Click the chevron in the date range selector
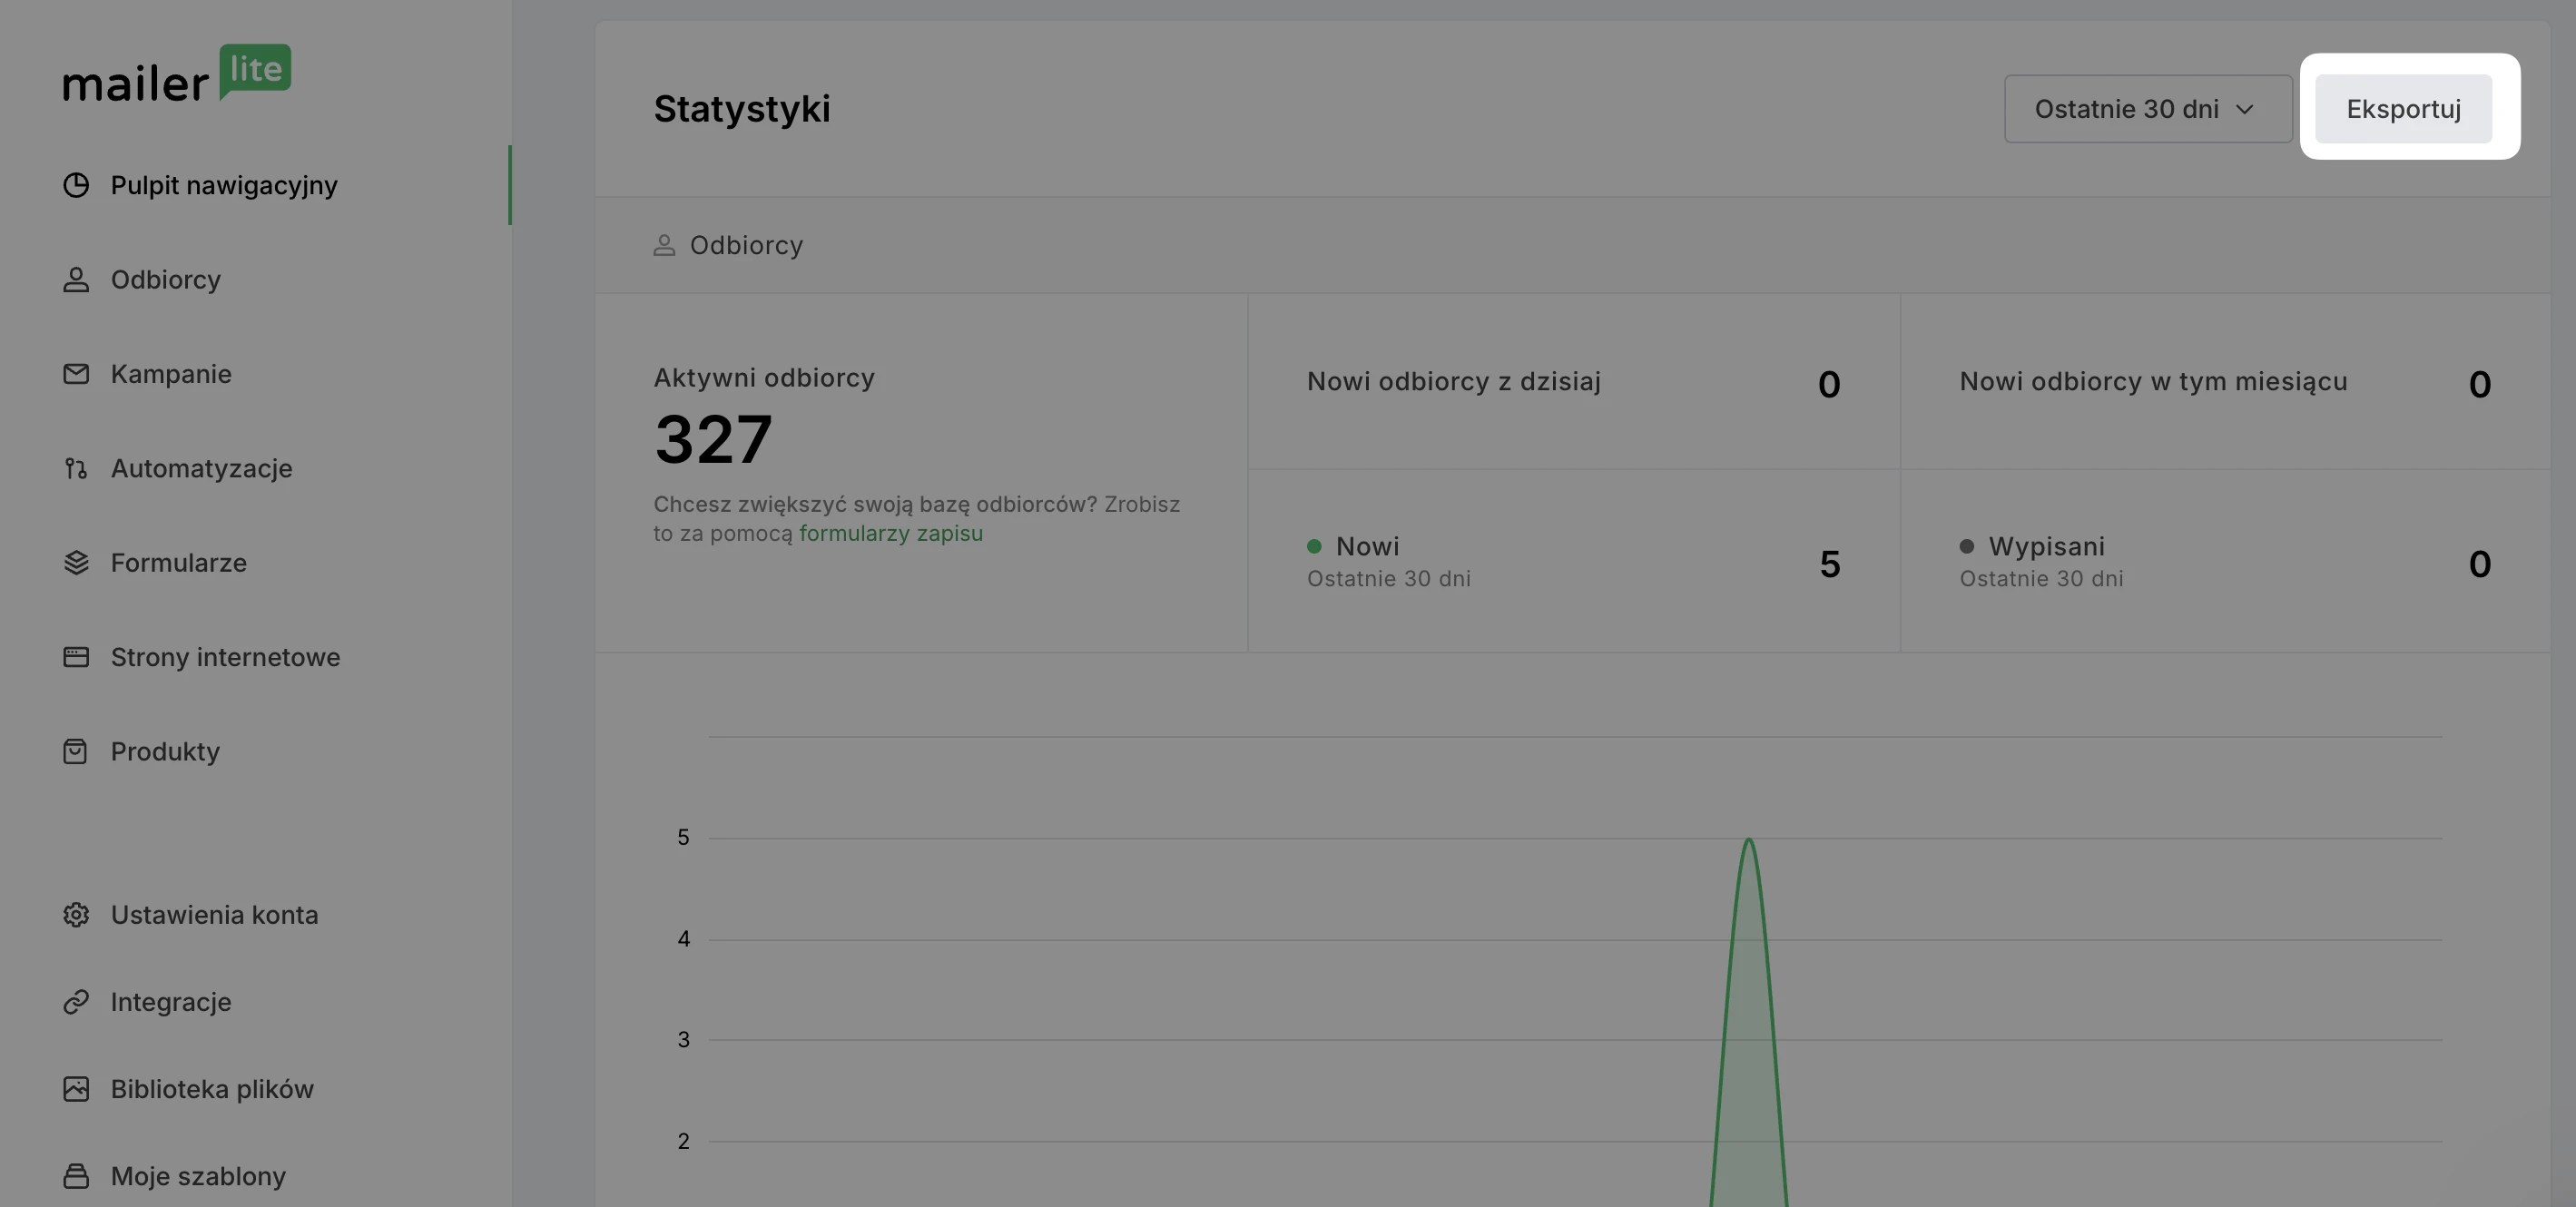2576x1207 pixels. [x=2244, y=109]
